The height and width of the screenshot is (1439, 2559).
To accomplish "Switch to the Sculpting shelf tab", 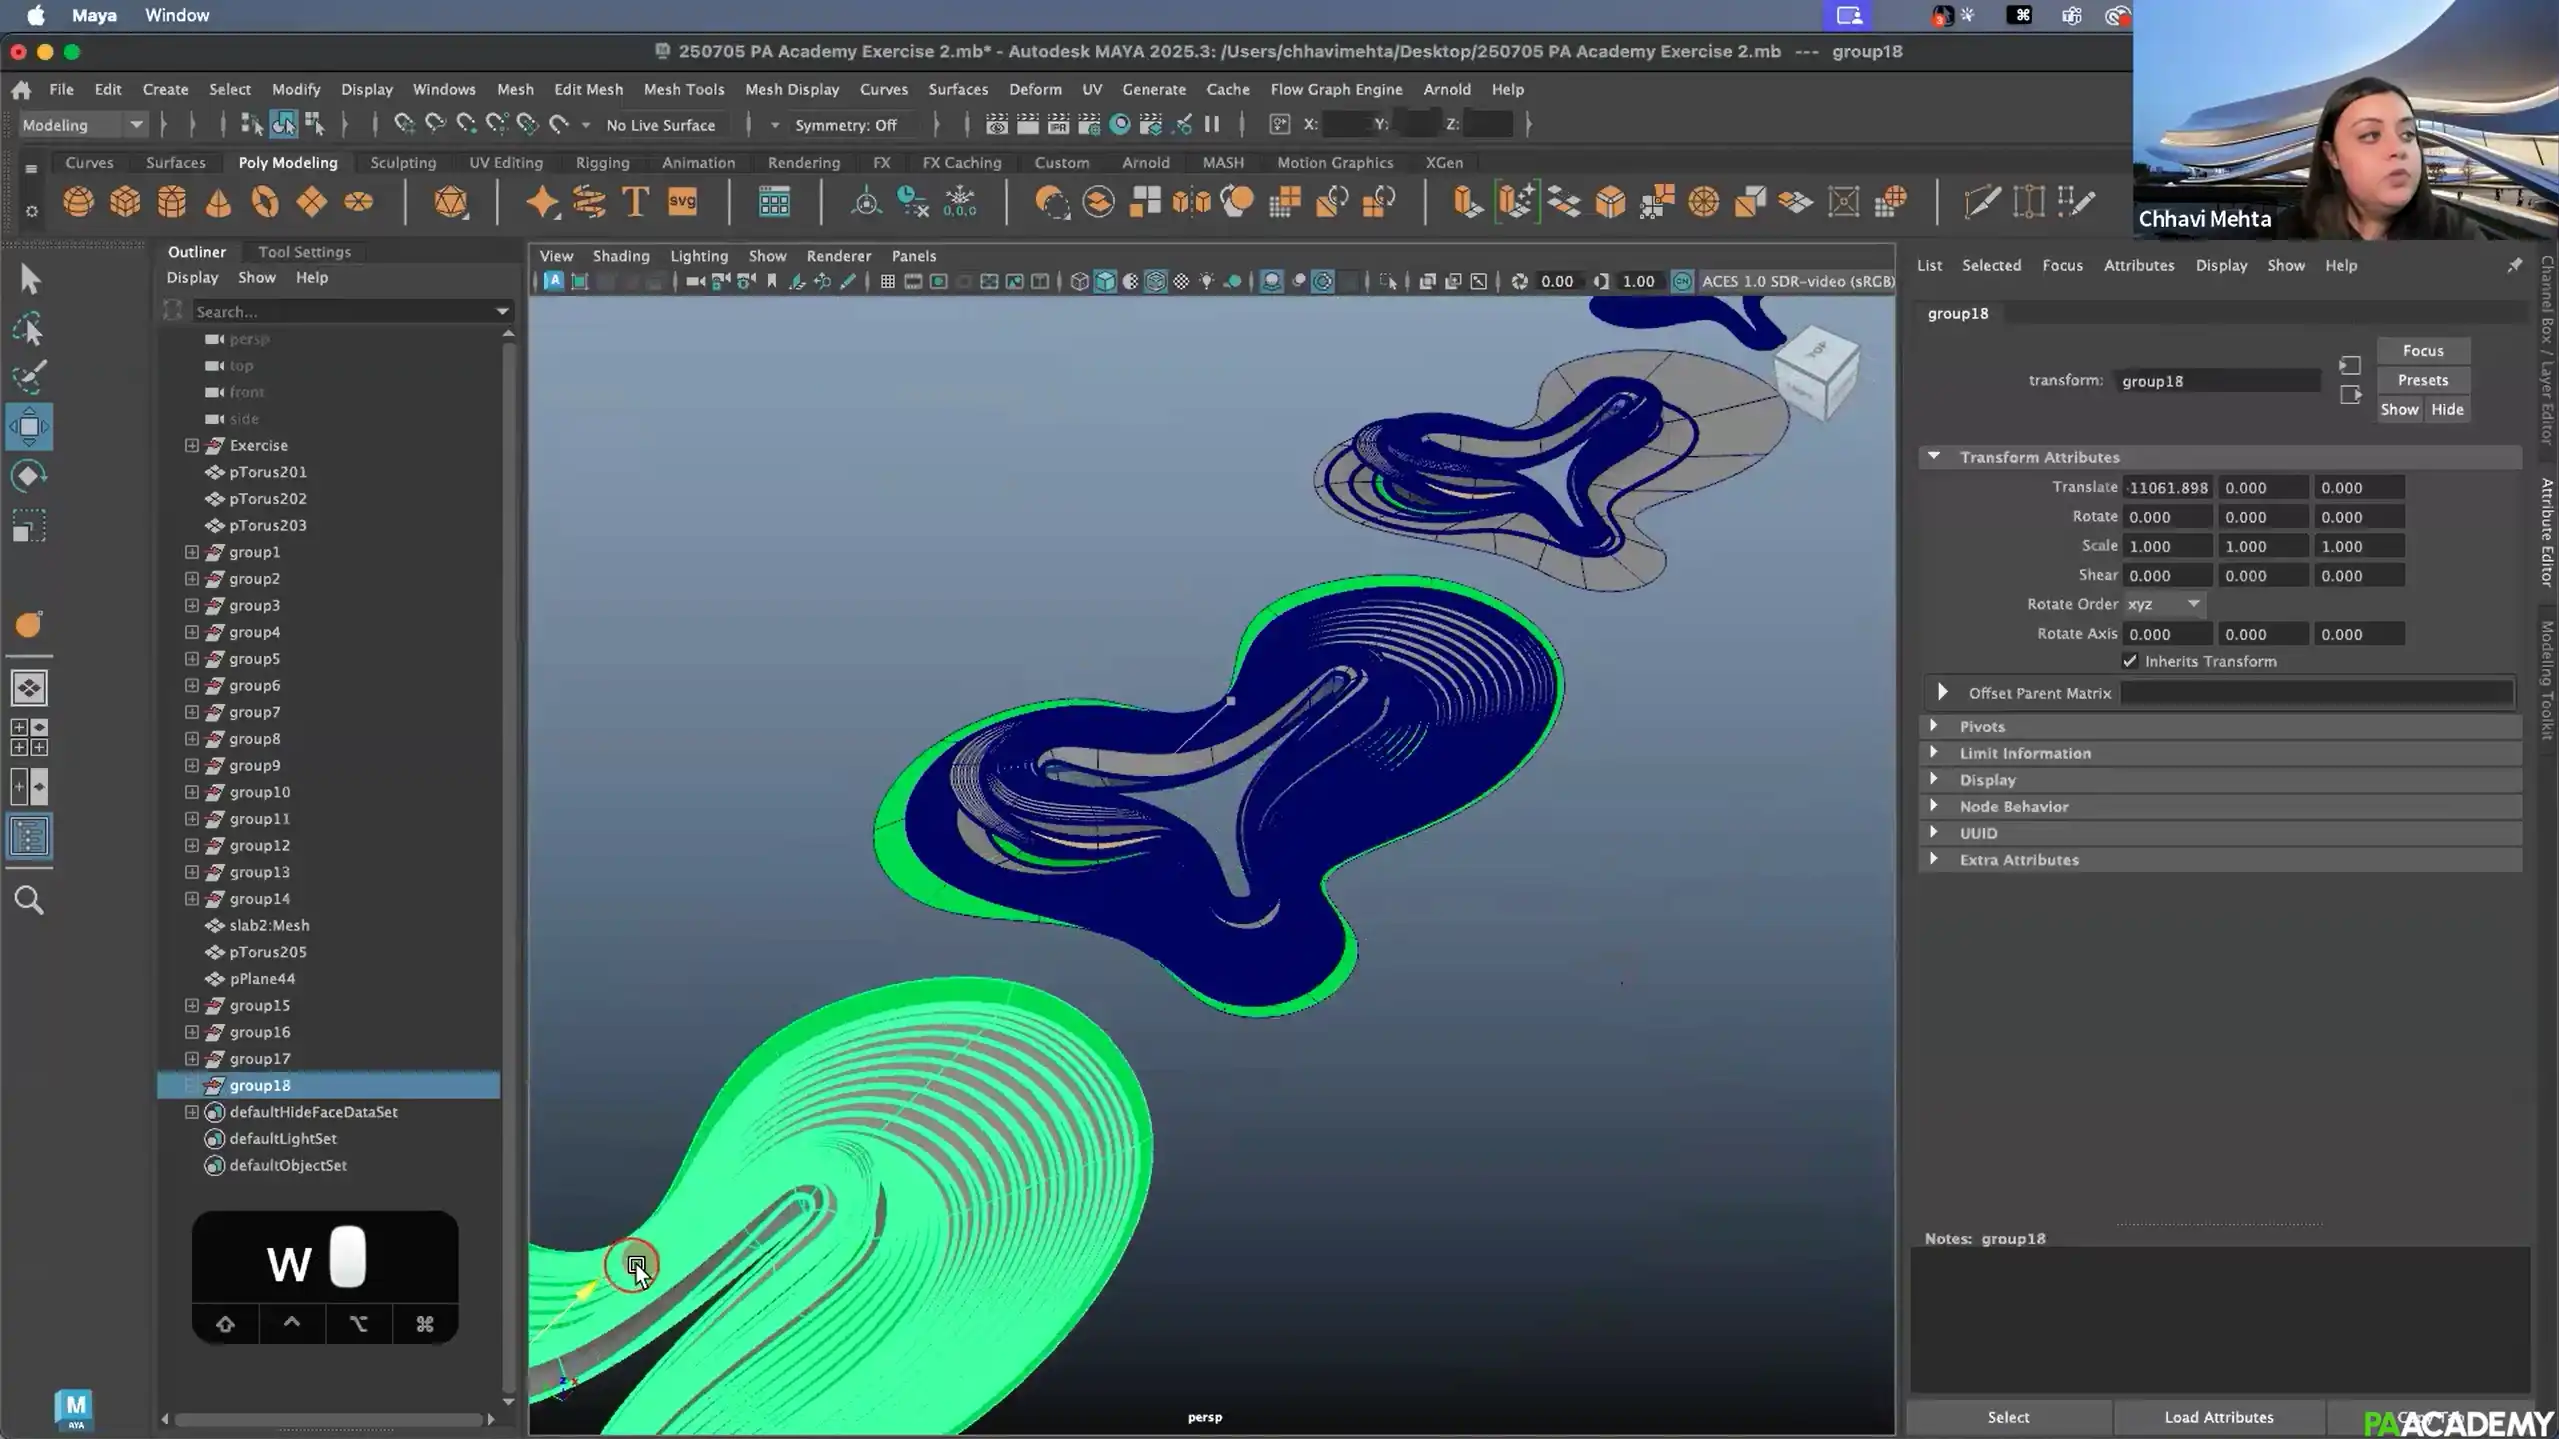I will pyautogui.click(x=403, y=162).
